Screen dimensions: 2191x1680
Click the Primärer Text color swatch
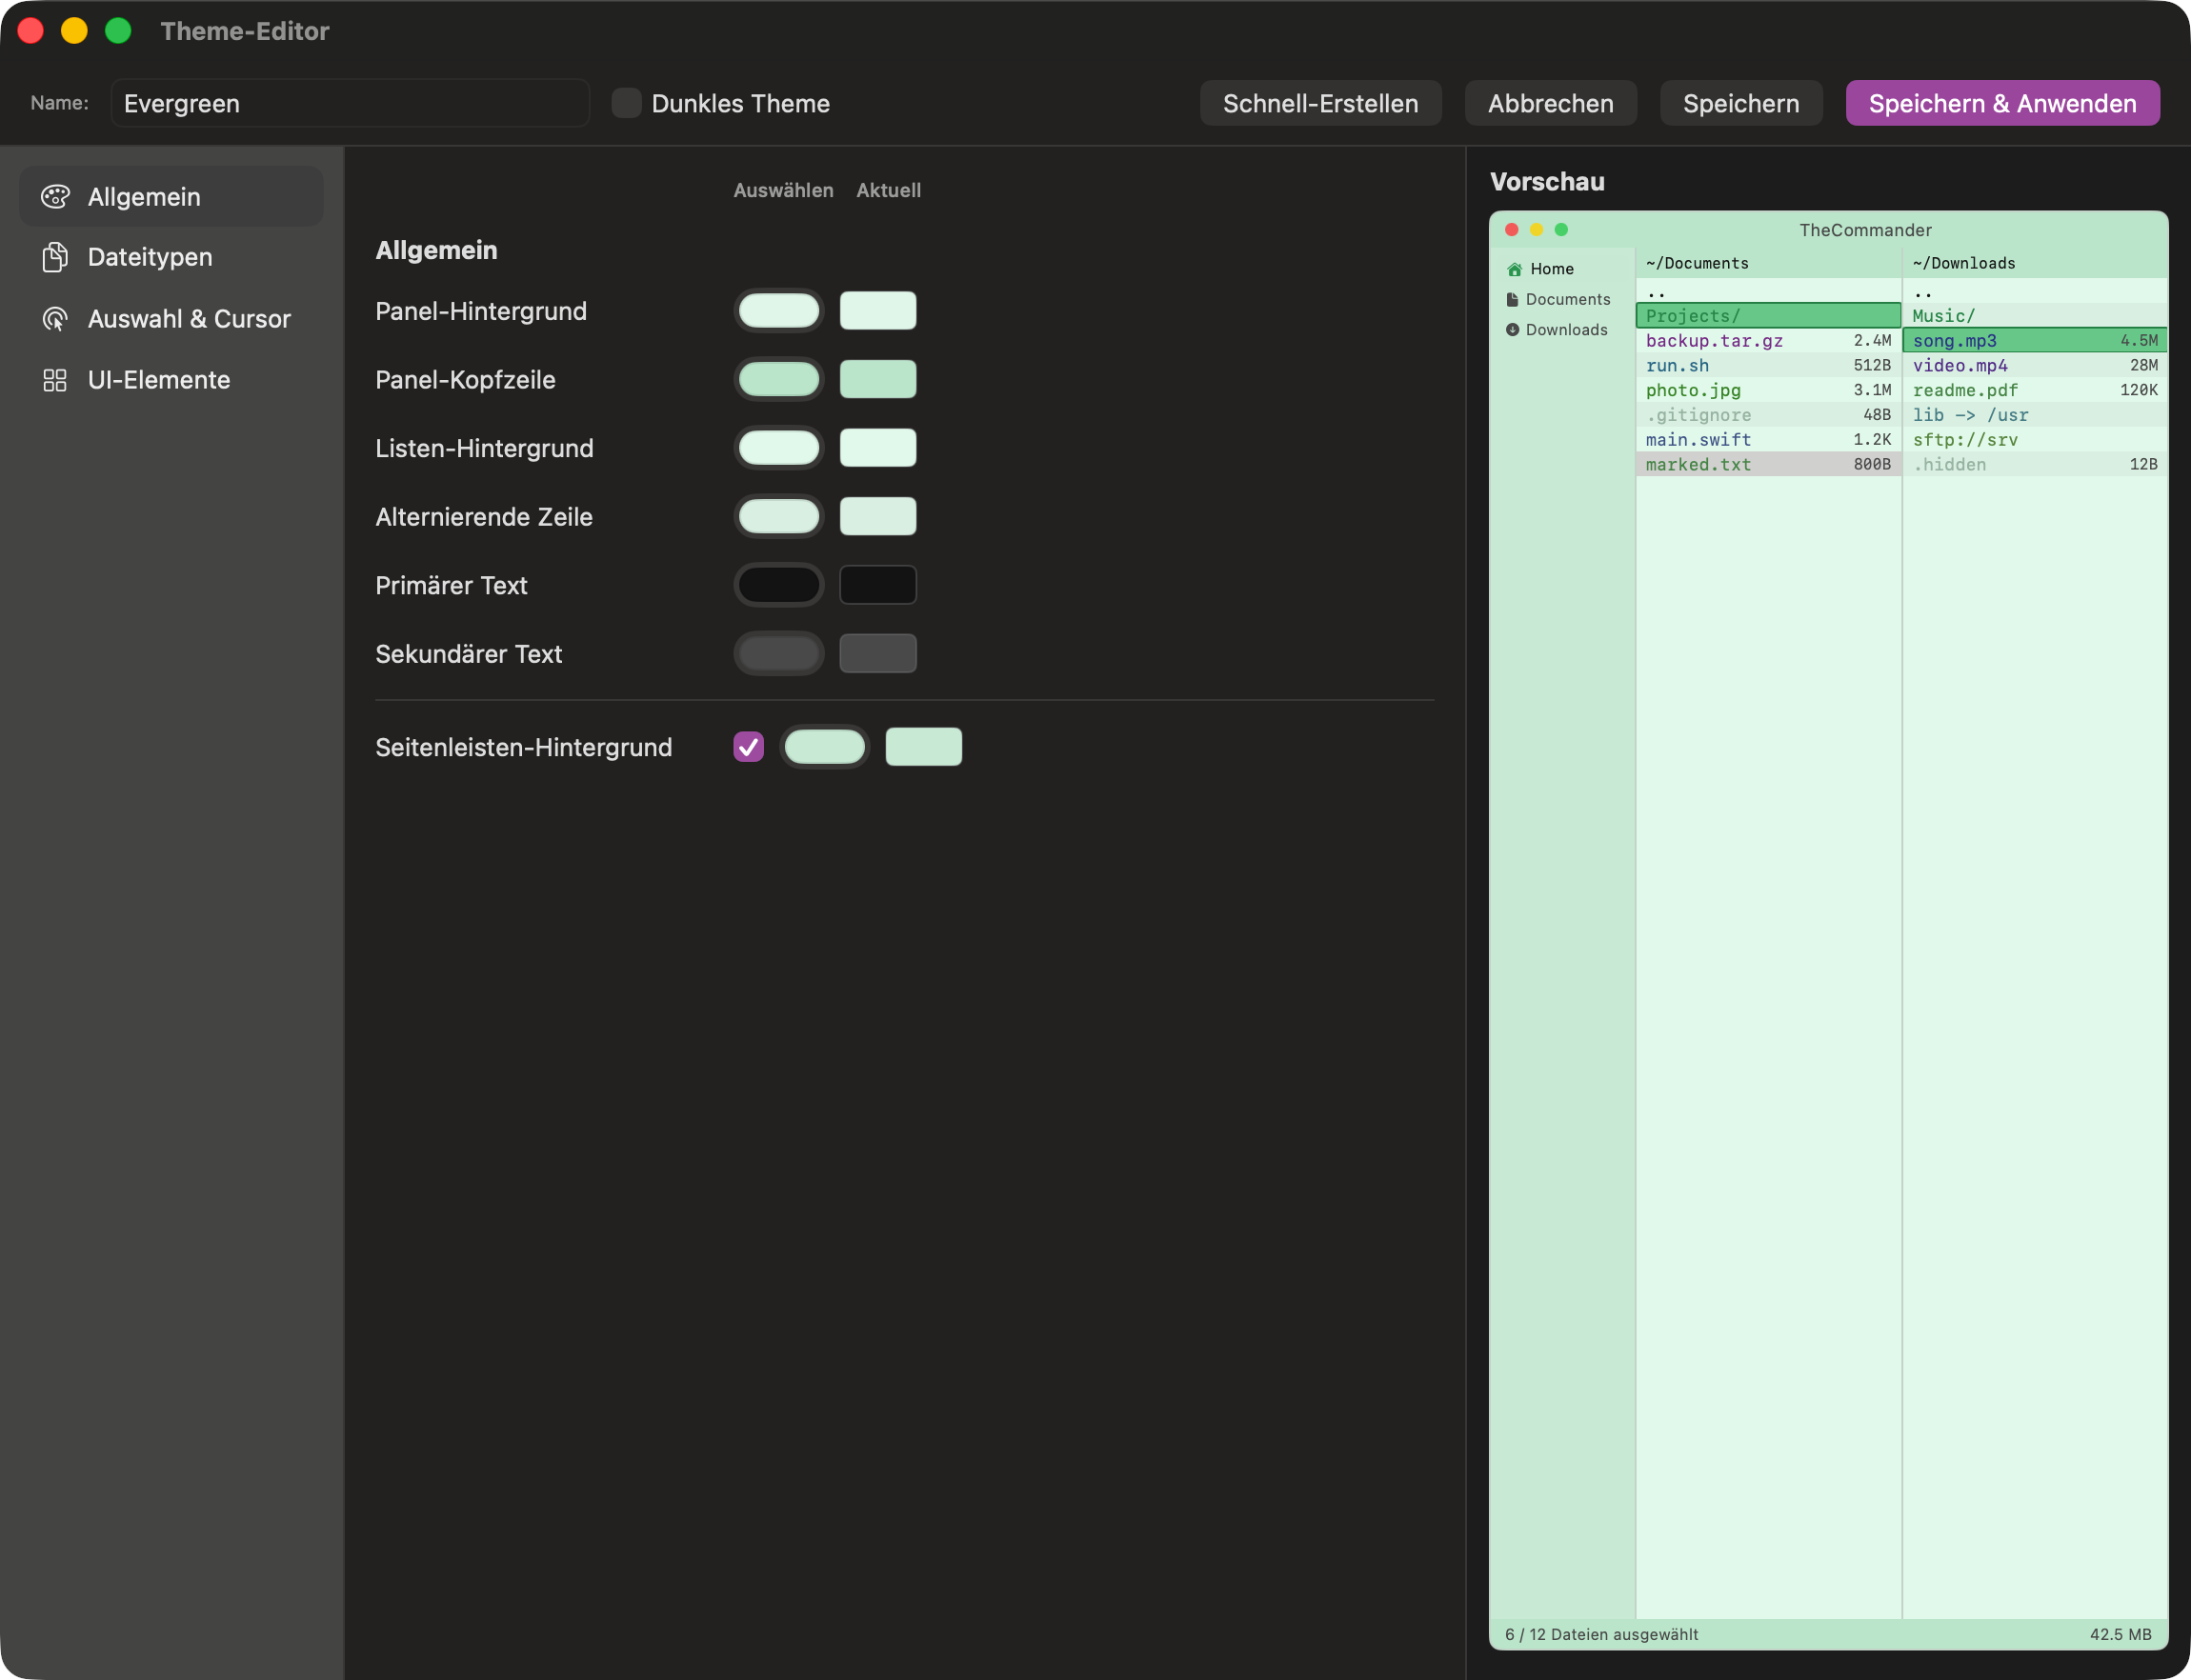click(778, 584)
